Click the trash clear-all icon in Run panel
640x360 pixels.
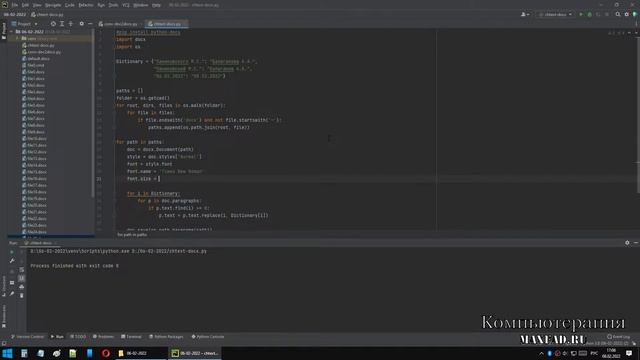point(22,295)
